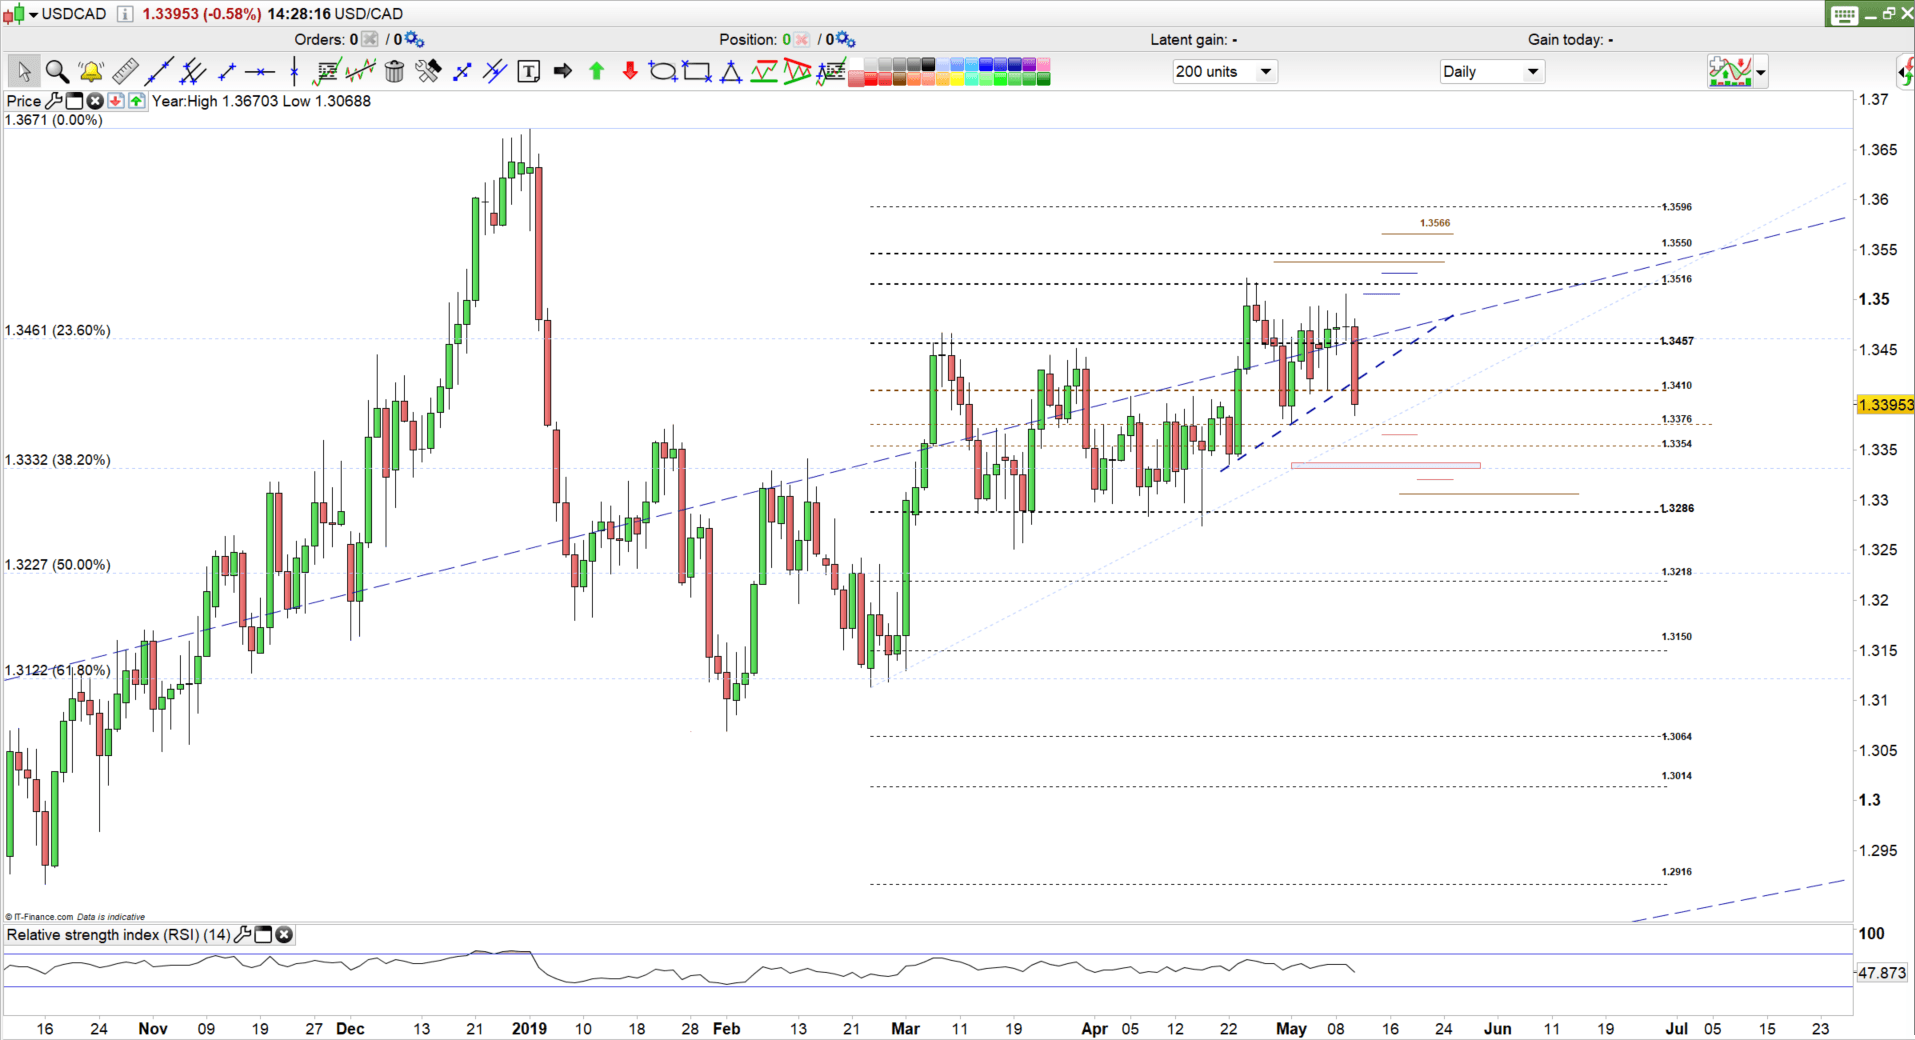Open info icon next to USDCAD
This screenshot has width=1915, height=1040.
(x=124, y=14)
